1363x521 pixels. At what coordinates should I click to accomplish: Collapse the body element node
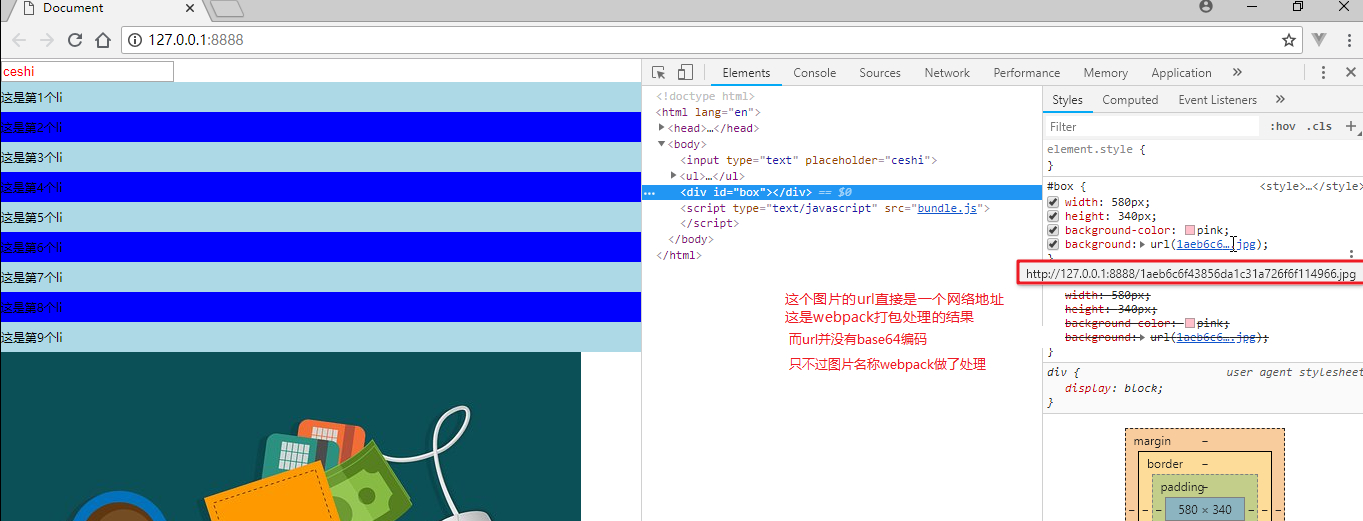point(662,144)
